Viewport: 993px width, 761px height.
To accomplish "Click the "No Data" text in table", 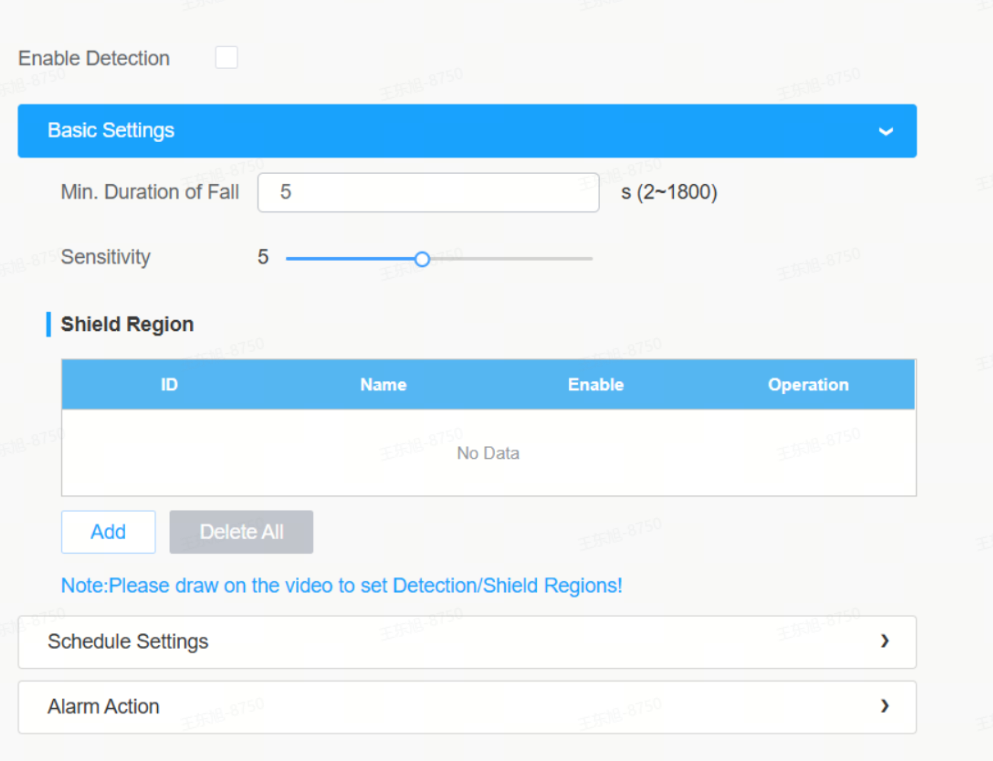I will [x=488, y=453].
